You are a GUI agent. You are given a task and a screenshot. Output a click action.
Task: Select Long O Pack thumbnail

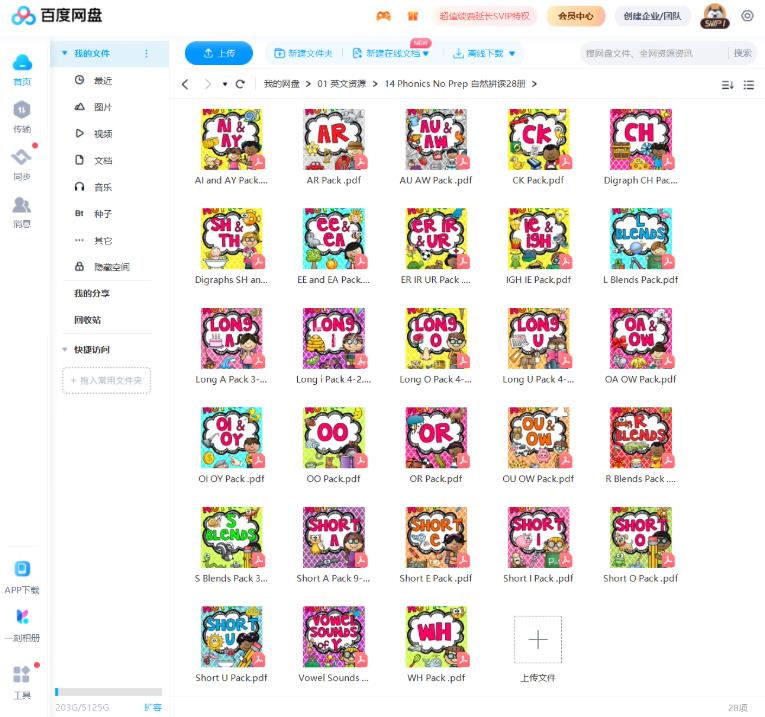coord(436,339)
